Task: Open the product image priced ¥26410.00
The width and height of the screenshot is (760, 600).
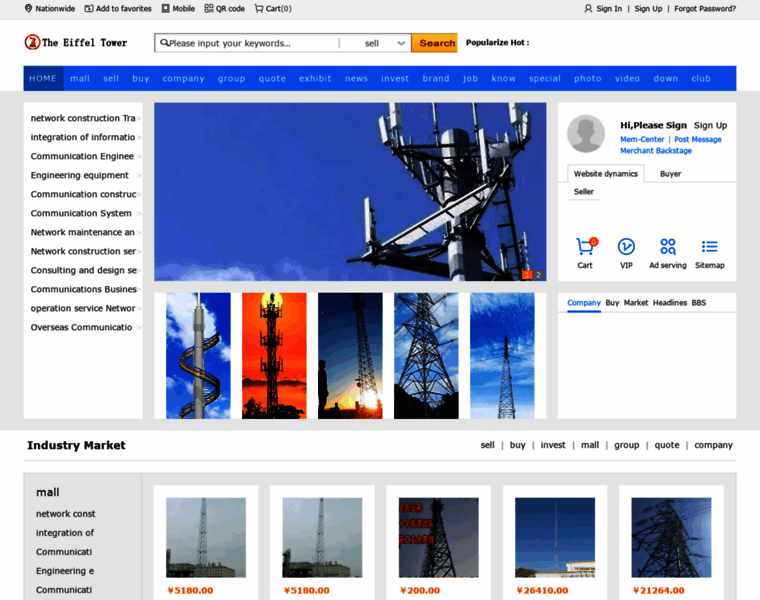Action: [554, 537]
